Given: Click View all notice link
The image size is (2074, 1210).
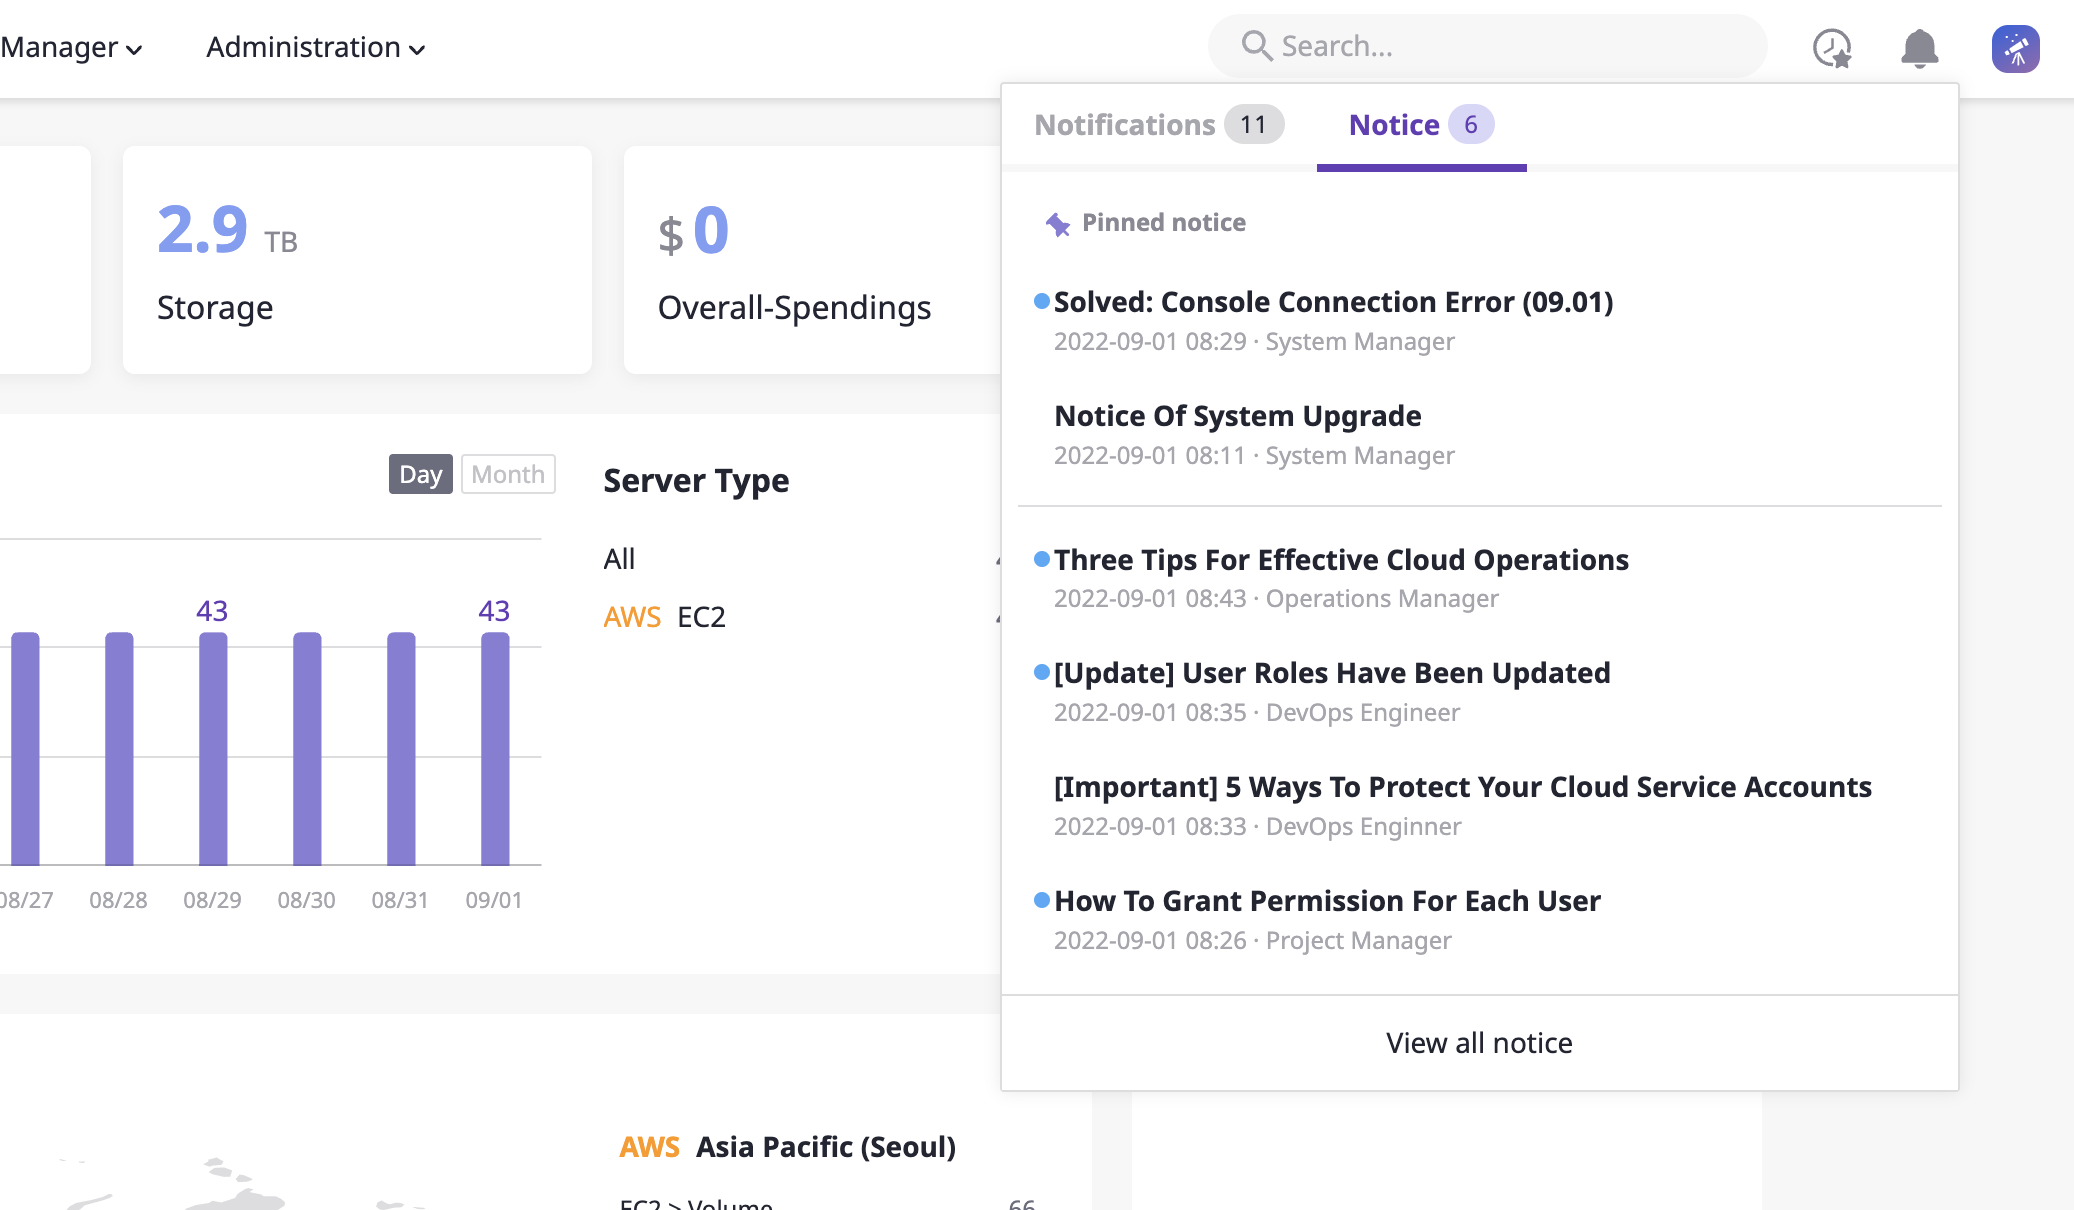Looking at the screenshot, I should 1479,1043.
